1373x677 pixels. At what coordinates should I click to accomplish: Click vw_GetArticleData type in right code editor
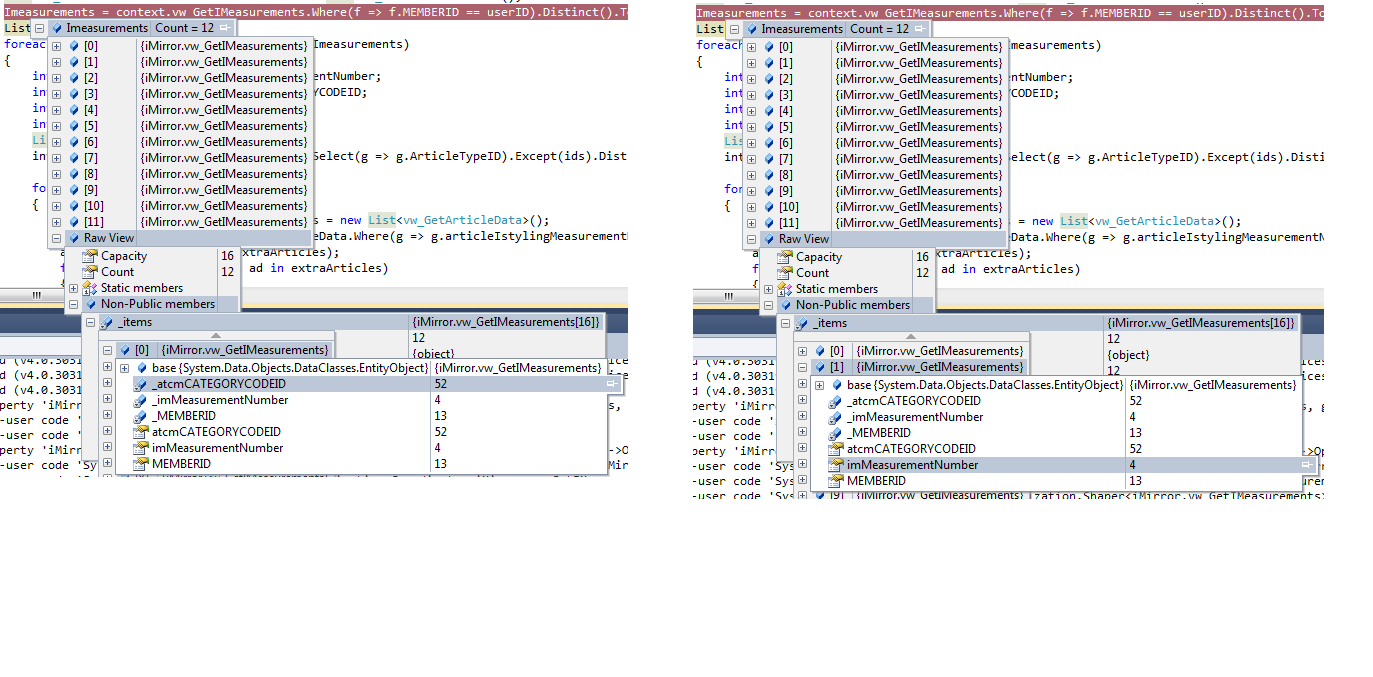1156,222
